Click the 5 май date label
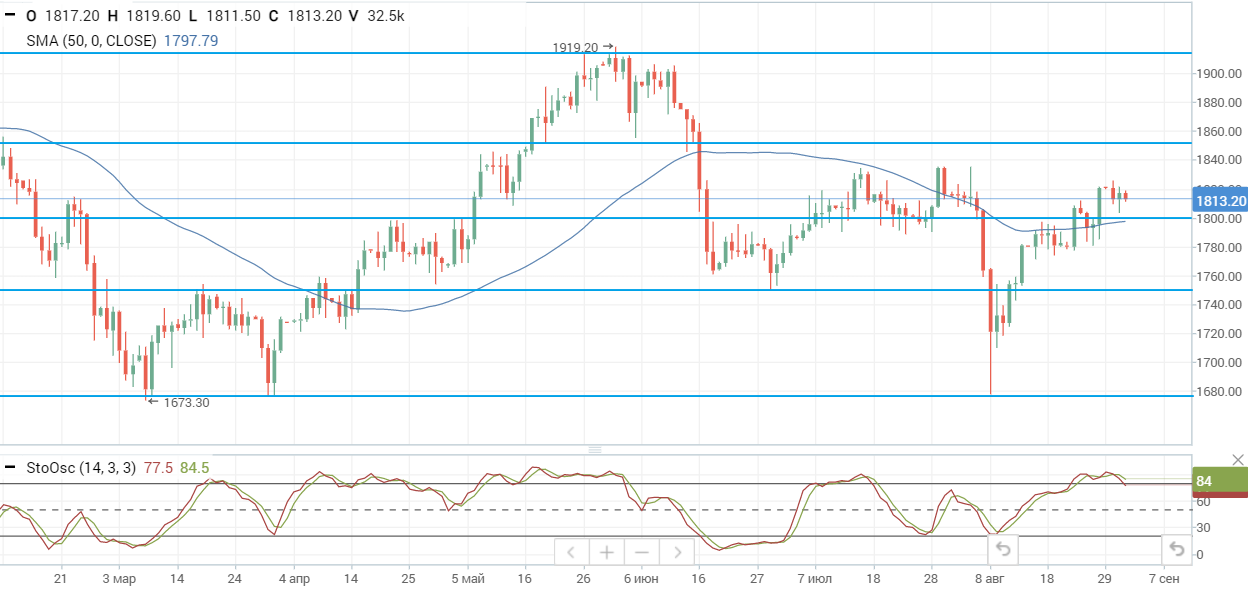1248x590 pixels. pyautogui.click(x=468, y=579)
